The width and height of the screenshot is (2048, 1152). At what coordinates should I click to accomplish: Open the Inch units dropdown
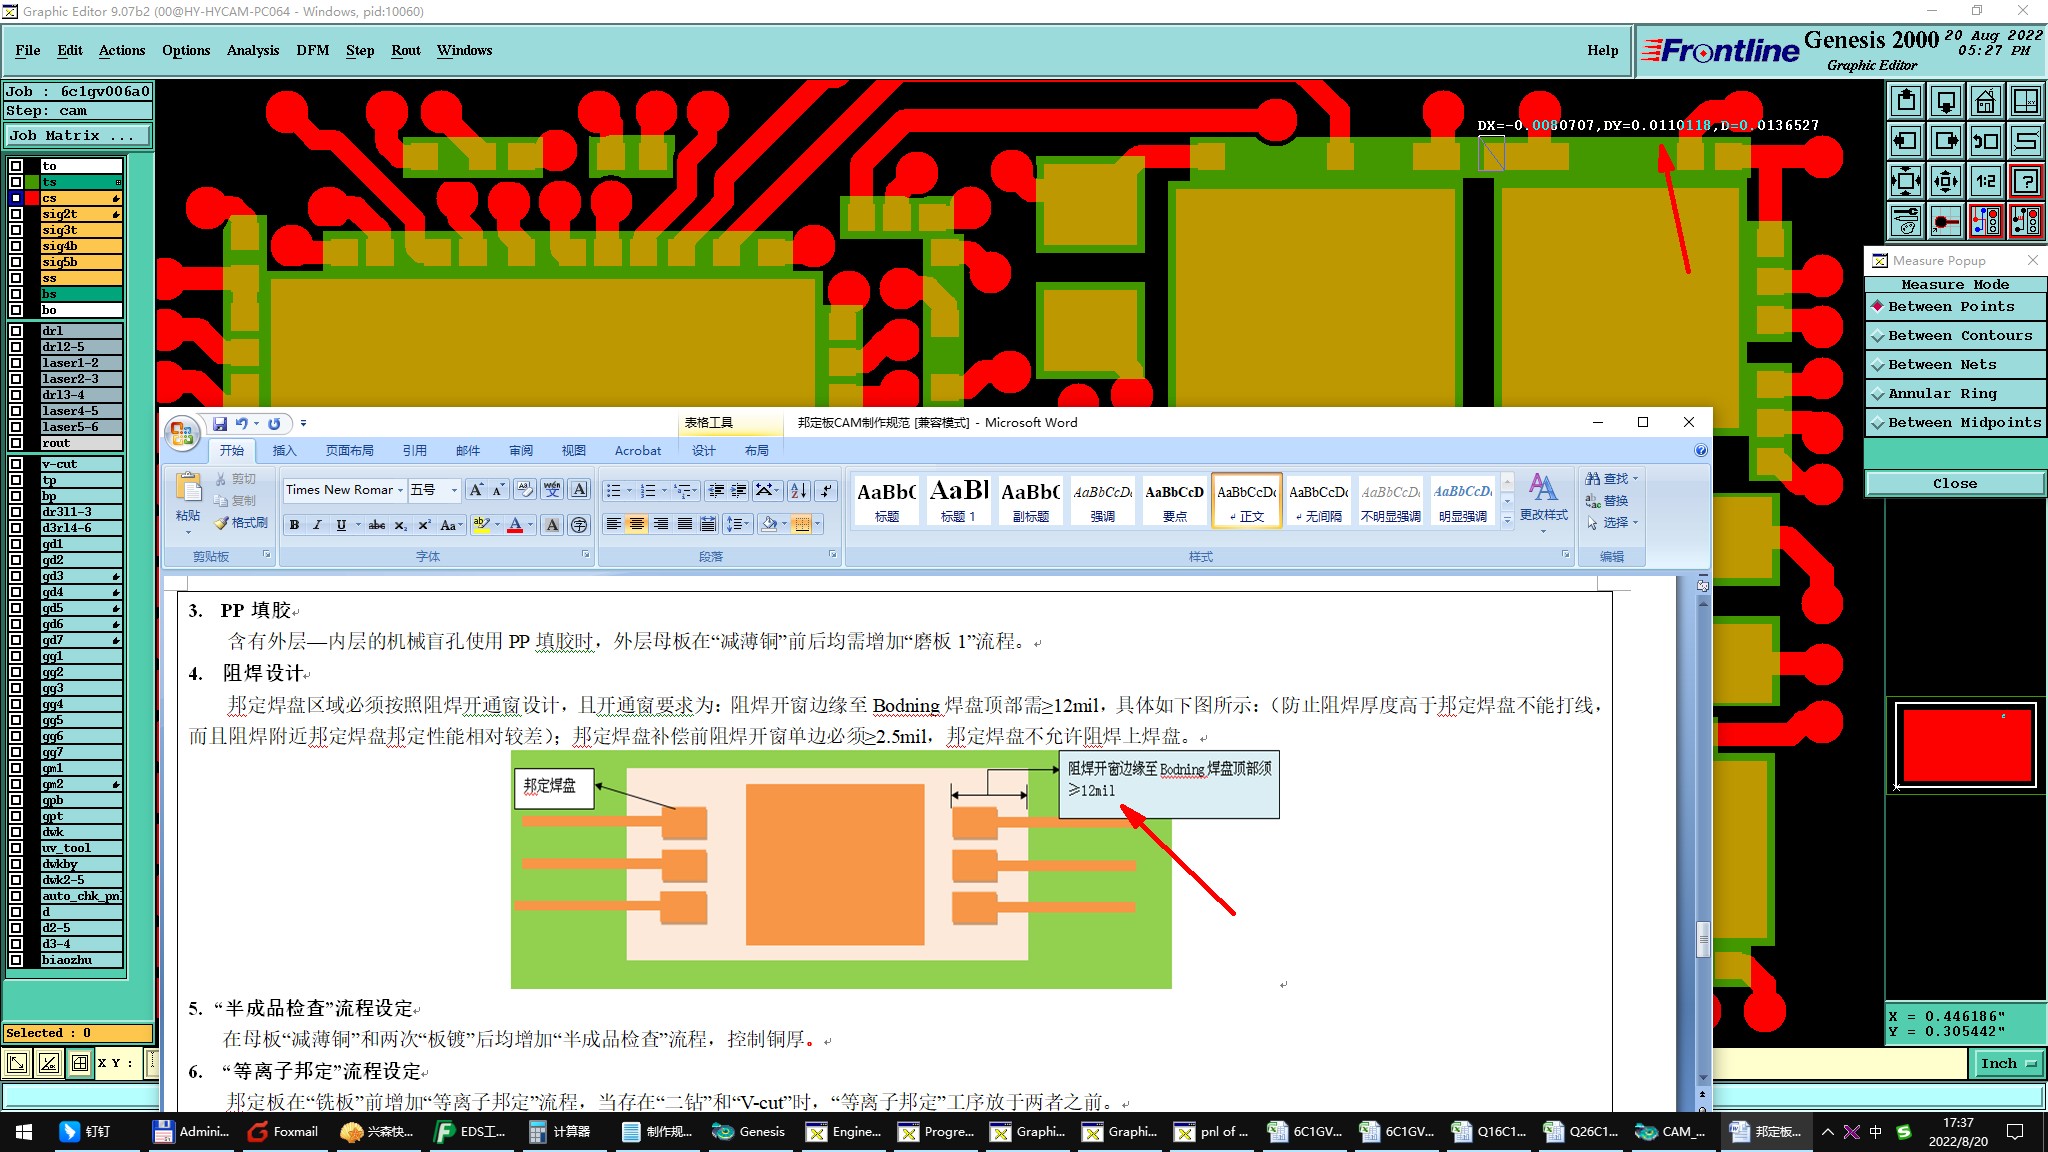2008,1064
